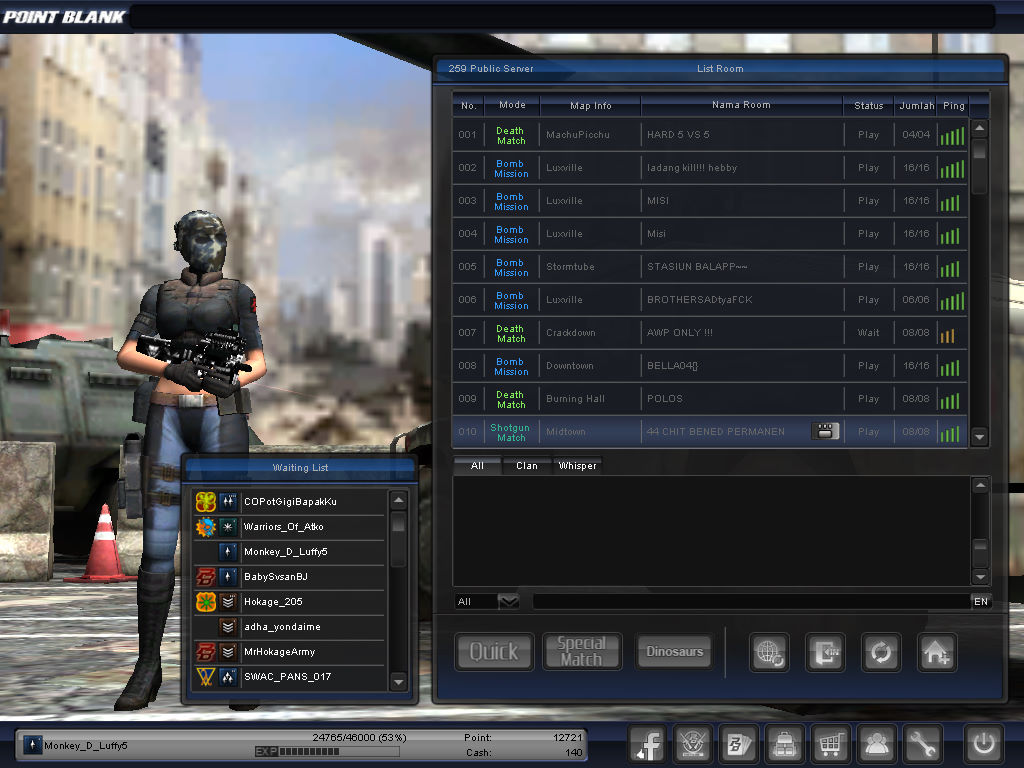Switch to the All chat tab
This screenshot has width=1024, height=768.
[x=477, y=466]
